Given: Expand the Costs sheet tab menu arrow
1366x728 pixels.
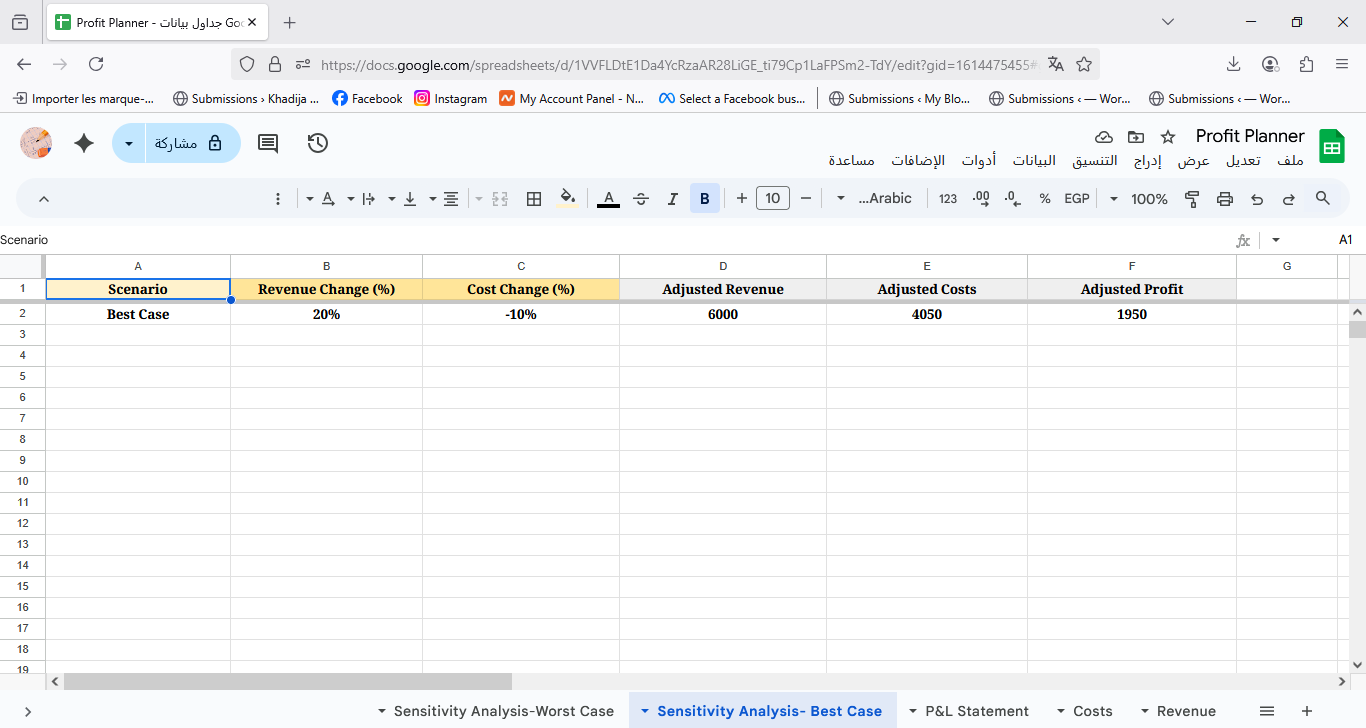Looking at the screenshot, I should (1061, 711).
